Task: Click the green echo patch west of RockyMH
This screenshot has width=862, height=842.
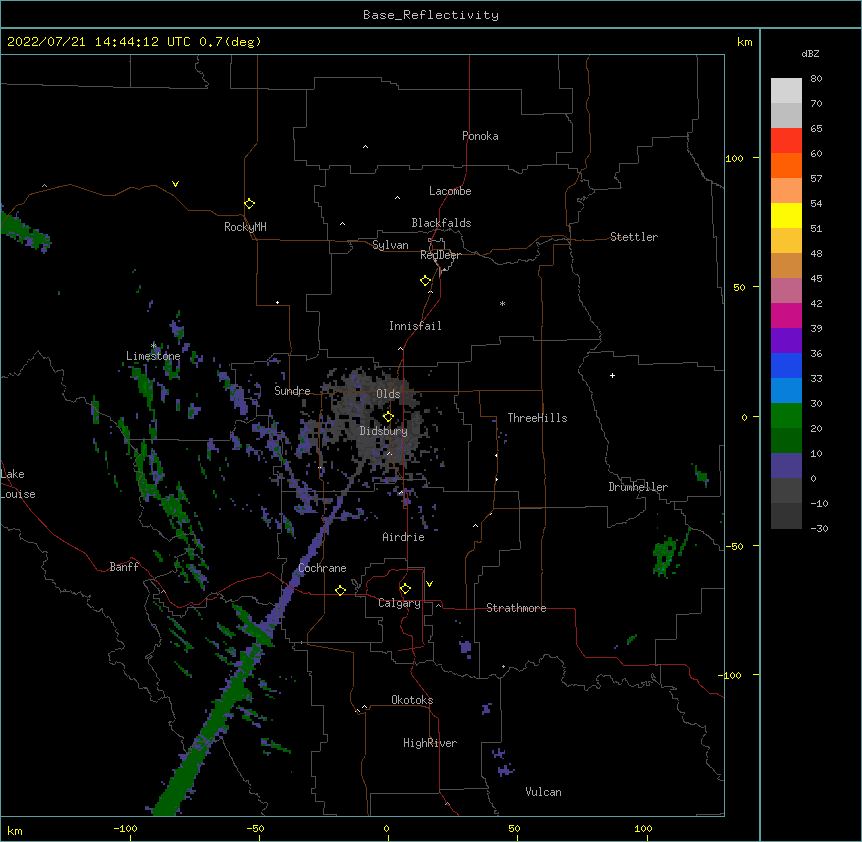Action: coord(25,232)
